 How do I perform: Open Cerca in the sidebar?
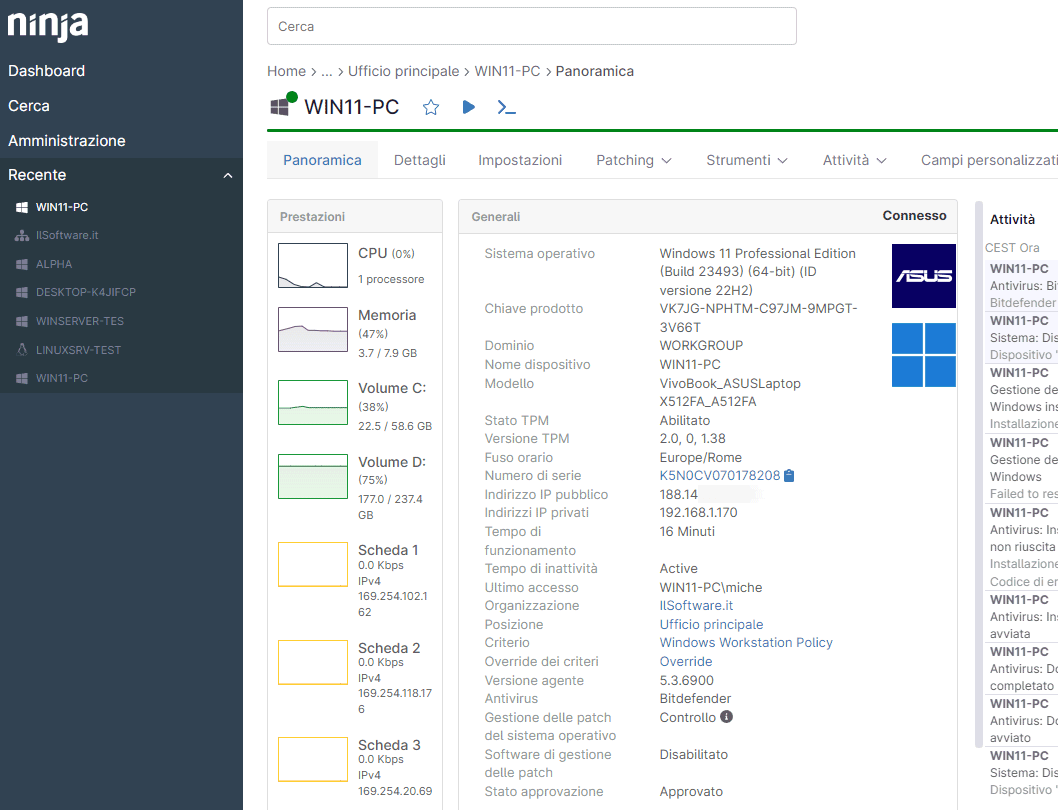point(29,106)
